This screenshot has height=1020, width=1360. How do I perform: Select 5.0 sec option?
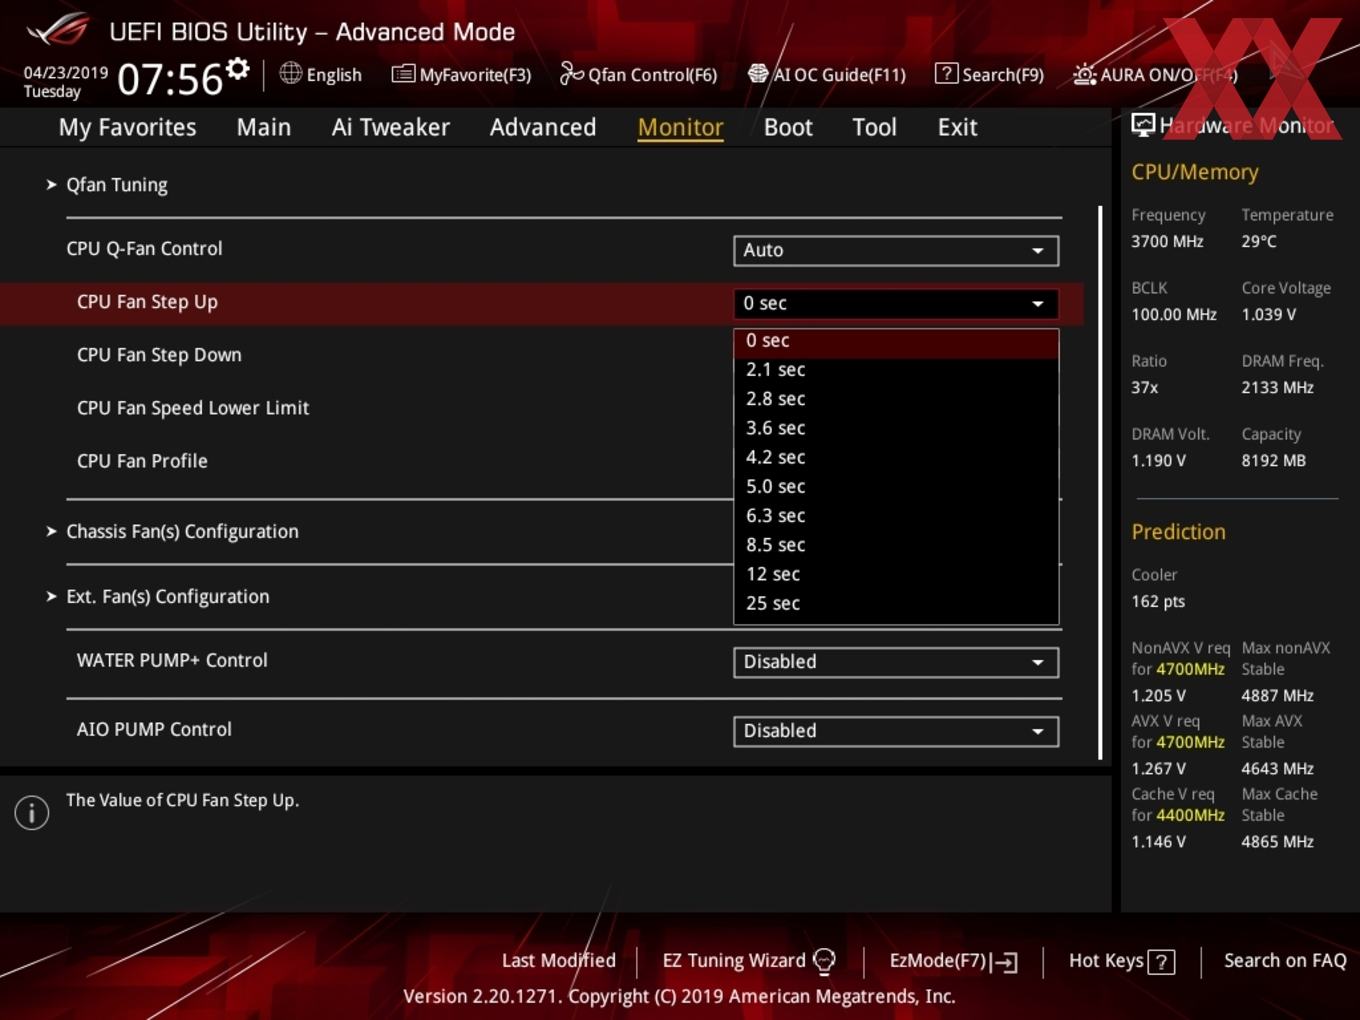pos(896,487)
